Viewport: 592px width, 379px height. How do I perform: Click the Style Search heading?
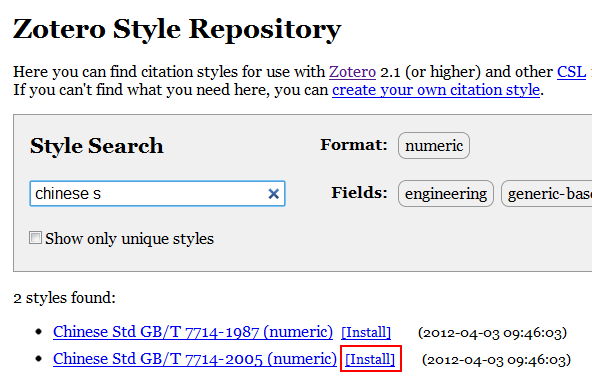point(97,146)
